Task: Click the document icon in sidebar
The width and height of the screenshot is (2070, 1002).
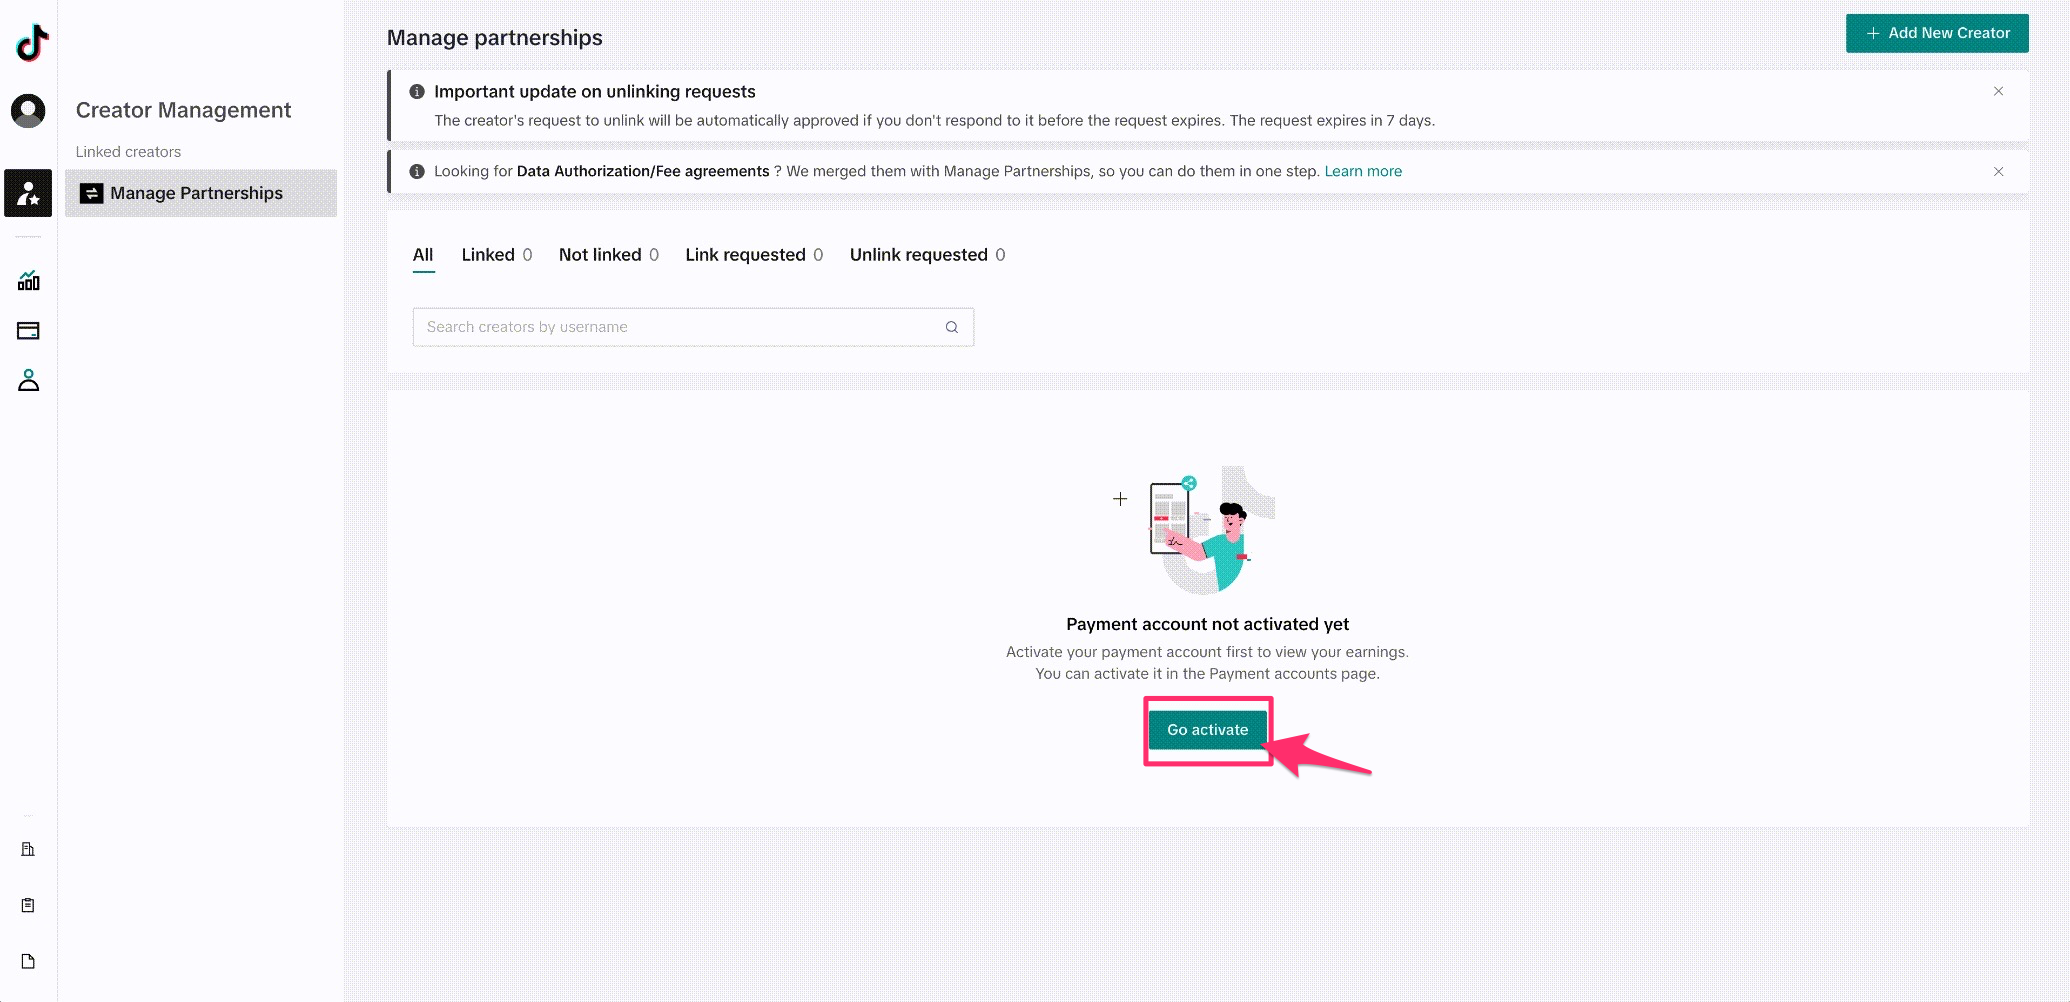Action: pos(28,962)
